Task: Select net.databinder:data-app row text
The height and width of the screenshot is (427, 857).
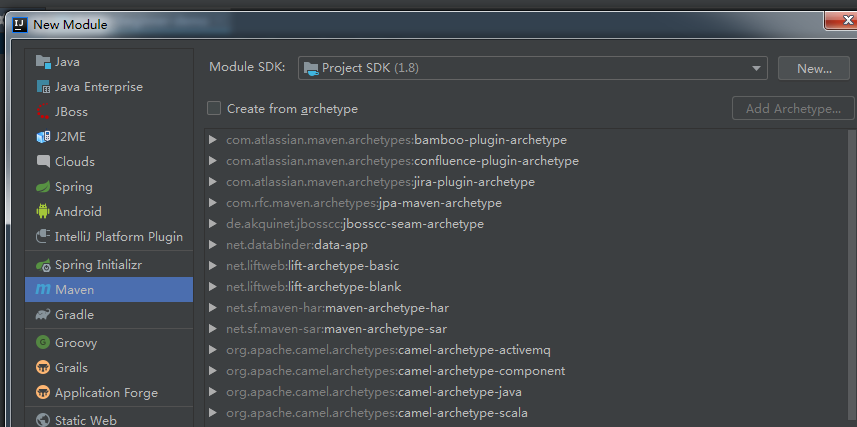Action: [297, 245]
